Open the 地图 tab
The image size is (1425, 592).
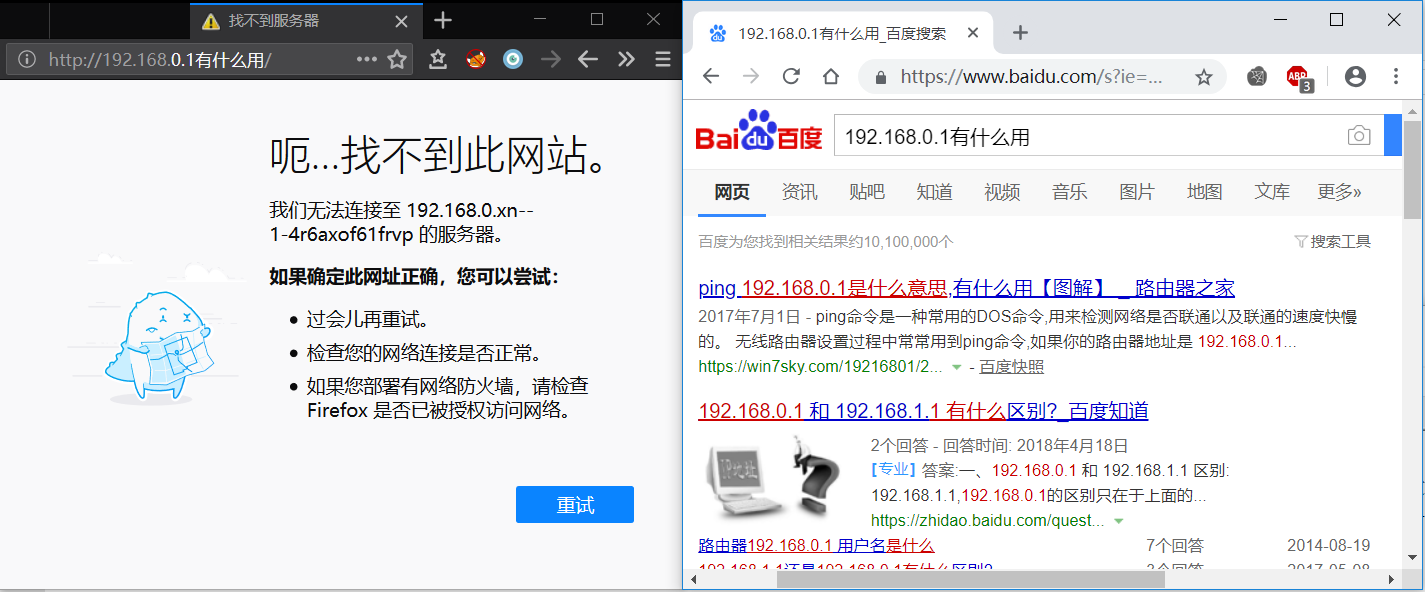(x=1205, y=191)
